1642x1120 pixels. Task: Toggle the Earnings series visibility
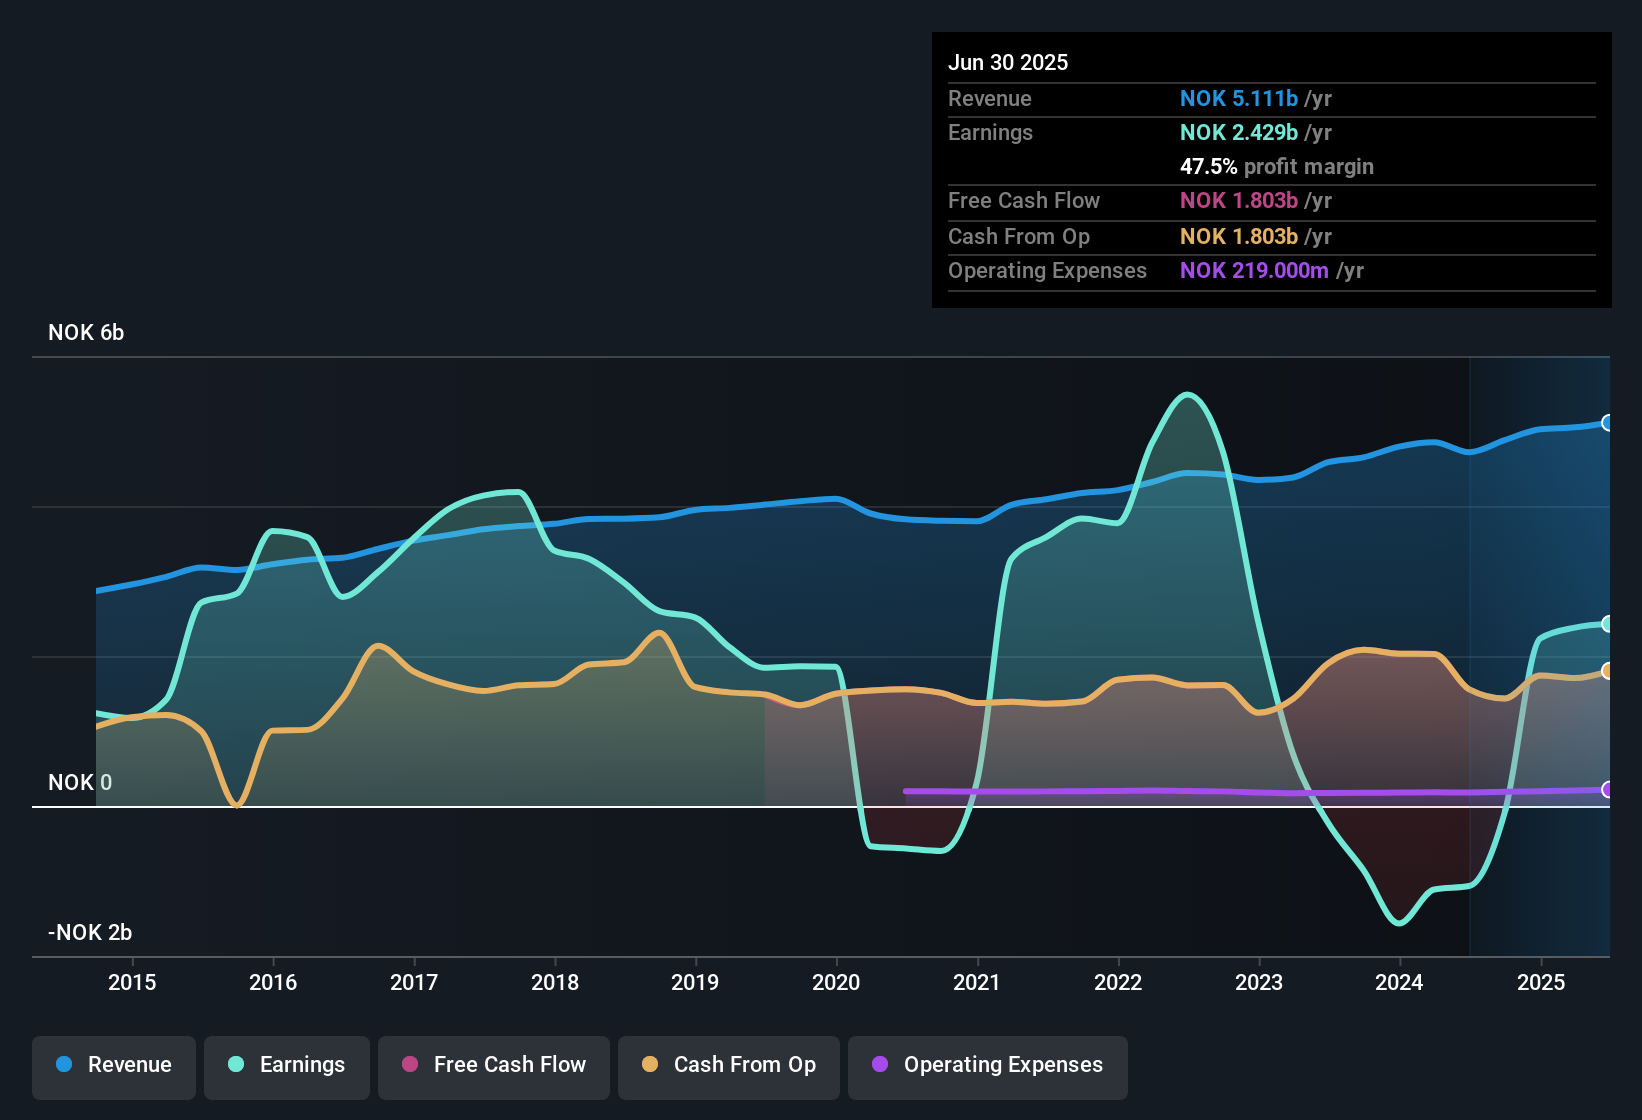[x=287, y=1065]
